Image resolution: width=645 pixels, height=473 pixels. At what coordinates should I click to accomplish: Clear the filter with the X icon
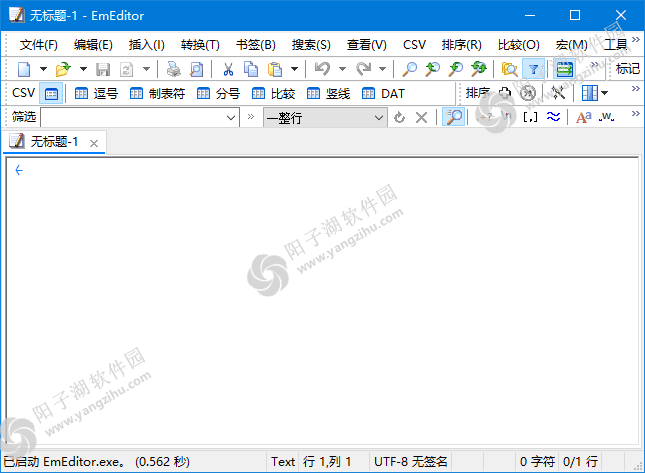pos(421,118)
